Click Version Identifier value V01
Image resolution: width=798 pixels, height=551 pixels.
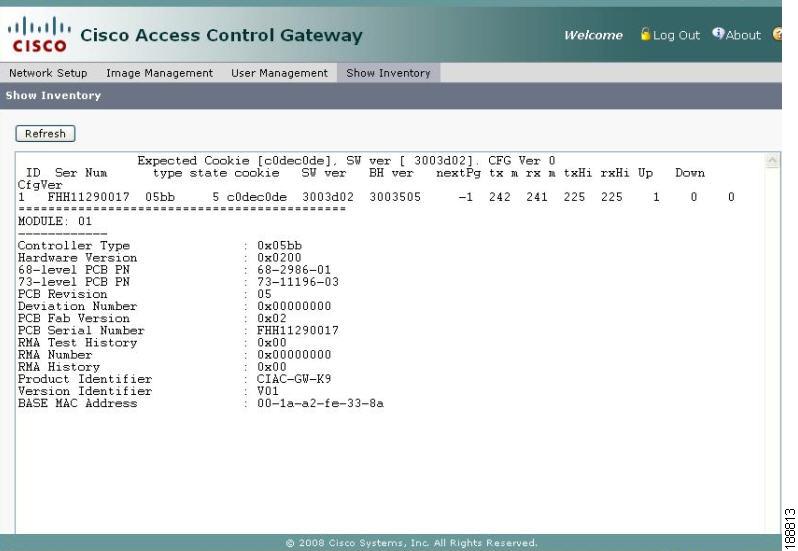click(268, 391)
